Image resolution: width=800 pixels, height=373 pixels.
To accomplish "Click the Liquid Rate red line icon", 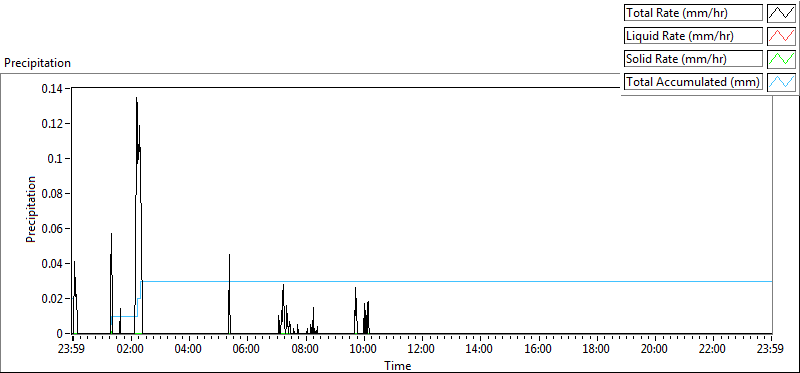I will coord(781,36).
